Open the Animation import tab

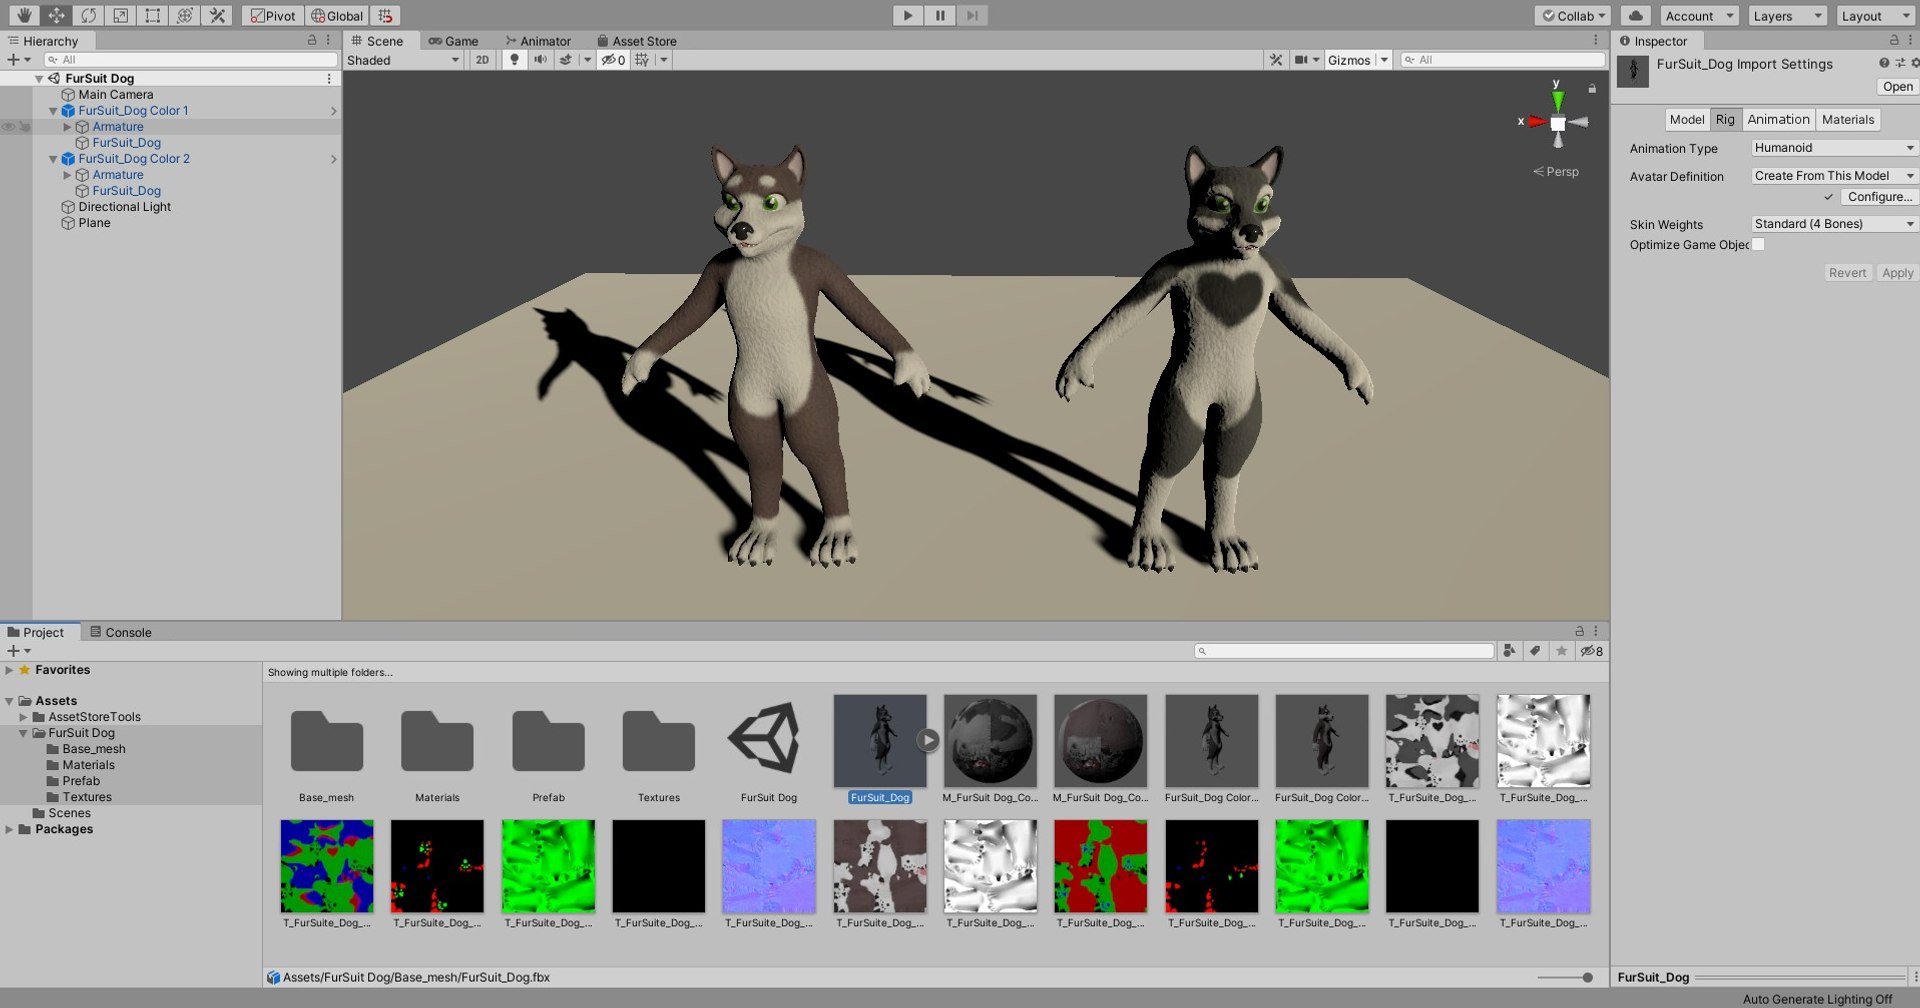tap(1778, 119)
